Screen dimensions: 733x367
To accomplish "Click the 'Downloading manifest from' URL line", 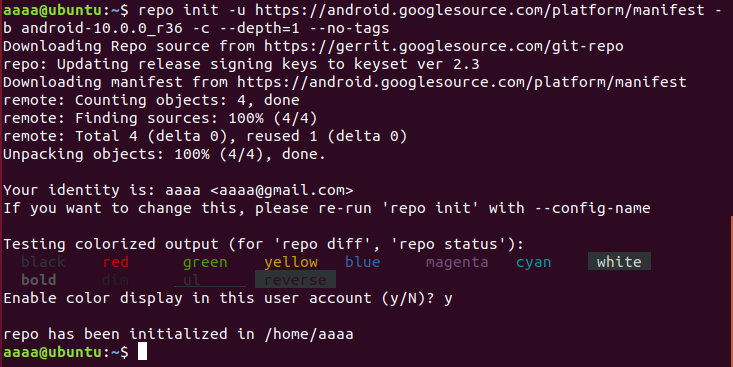I will point(345,82).
